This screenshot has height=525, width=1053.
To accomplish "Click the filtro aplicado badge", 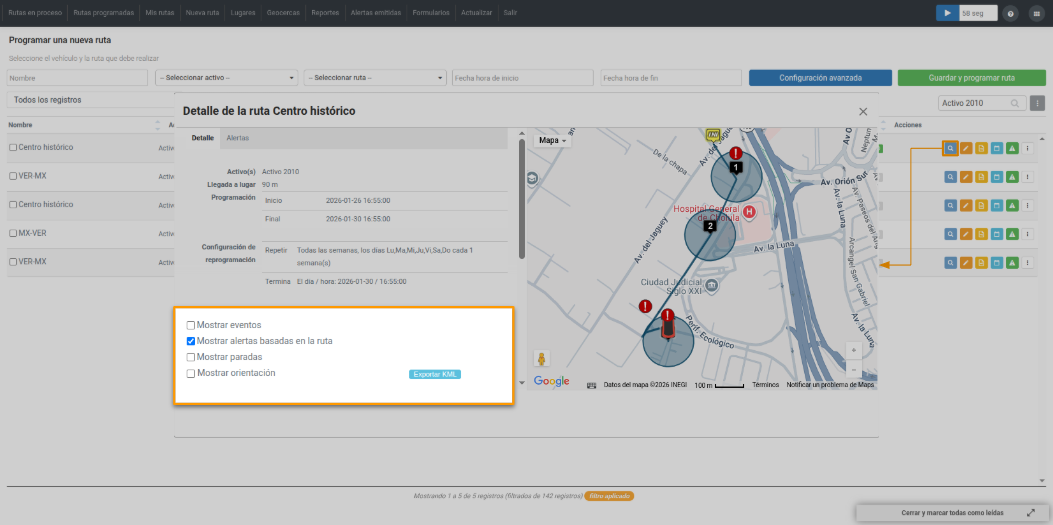I will (x=609, y=496).
